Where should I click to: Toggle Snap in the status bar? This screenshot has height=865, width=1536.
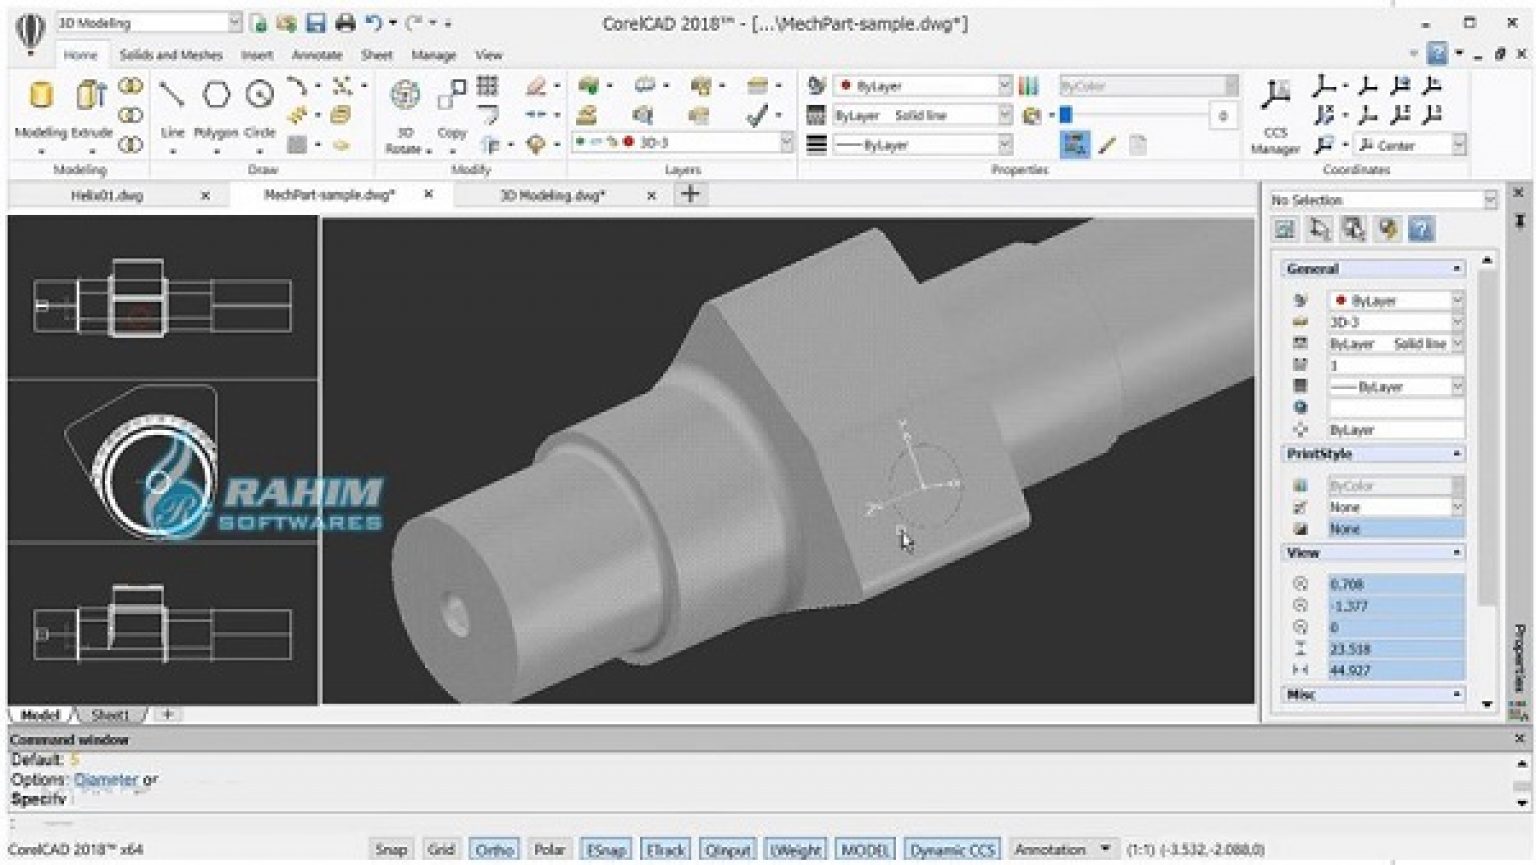pos(391,849)
